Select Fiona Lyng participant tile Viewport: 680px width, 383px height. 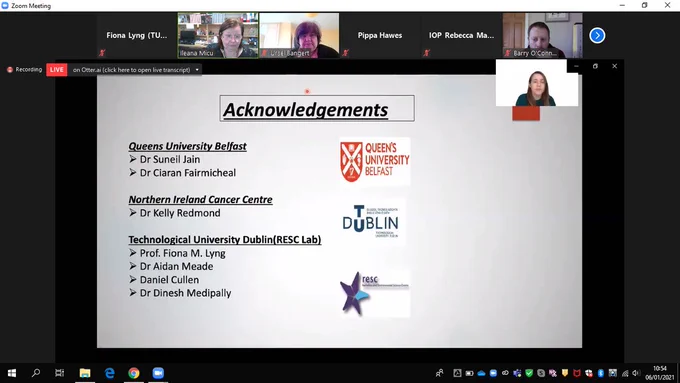pyautogui.click(x=137, y=35)
